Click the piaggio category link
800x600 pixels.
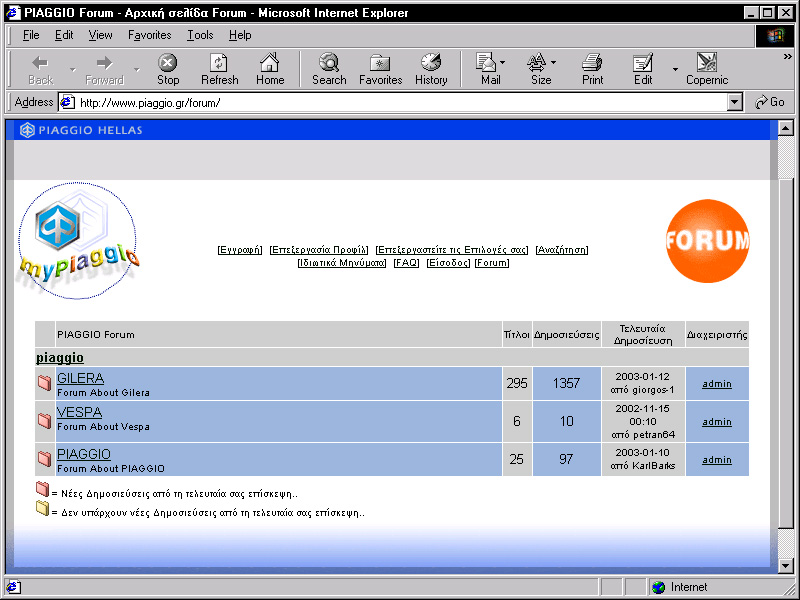tap(60, 358)
